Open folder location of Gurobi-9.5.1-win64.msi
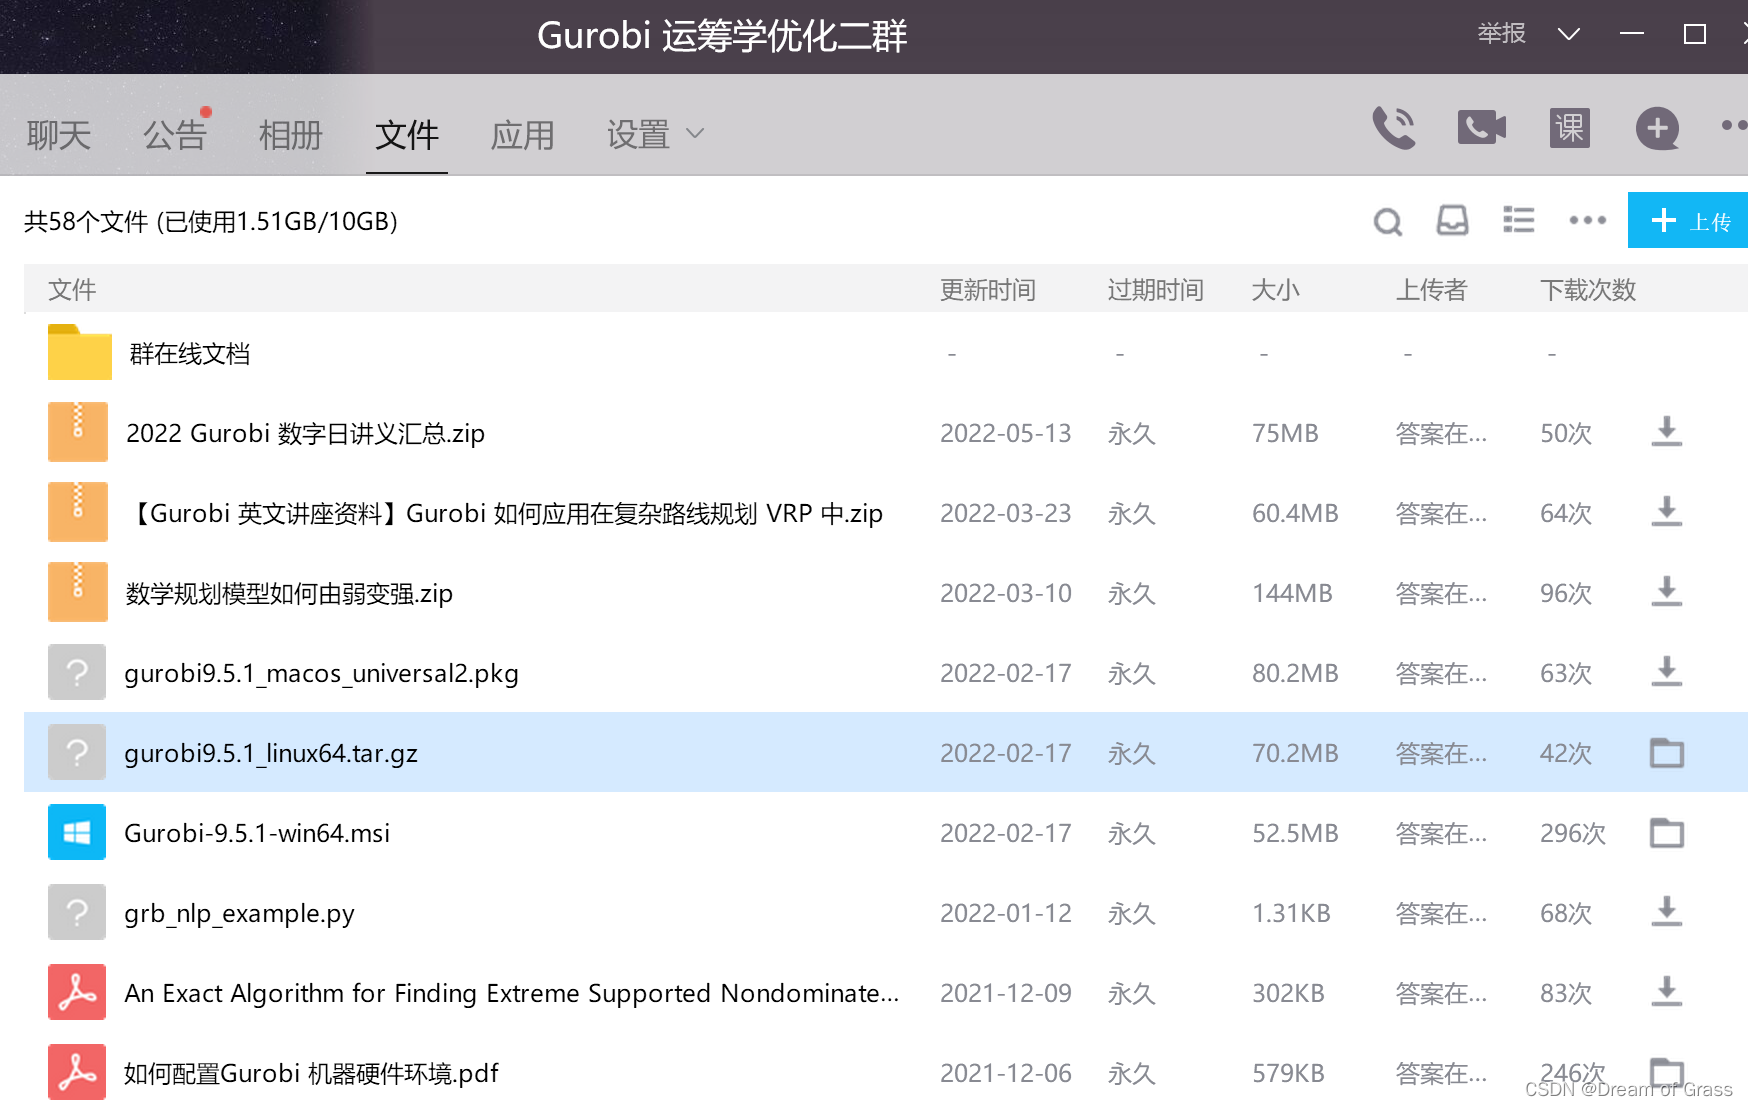The width and height of the screenshot is (1748, 1106). [1667, 832]
